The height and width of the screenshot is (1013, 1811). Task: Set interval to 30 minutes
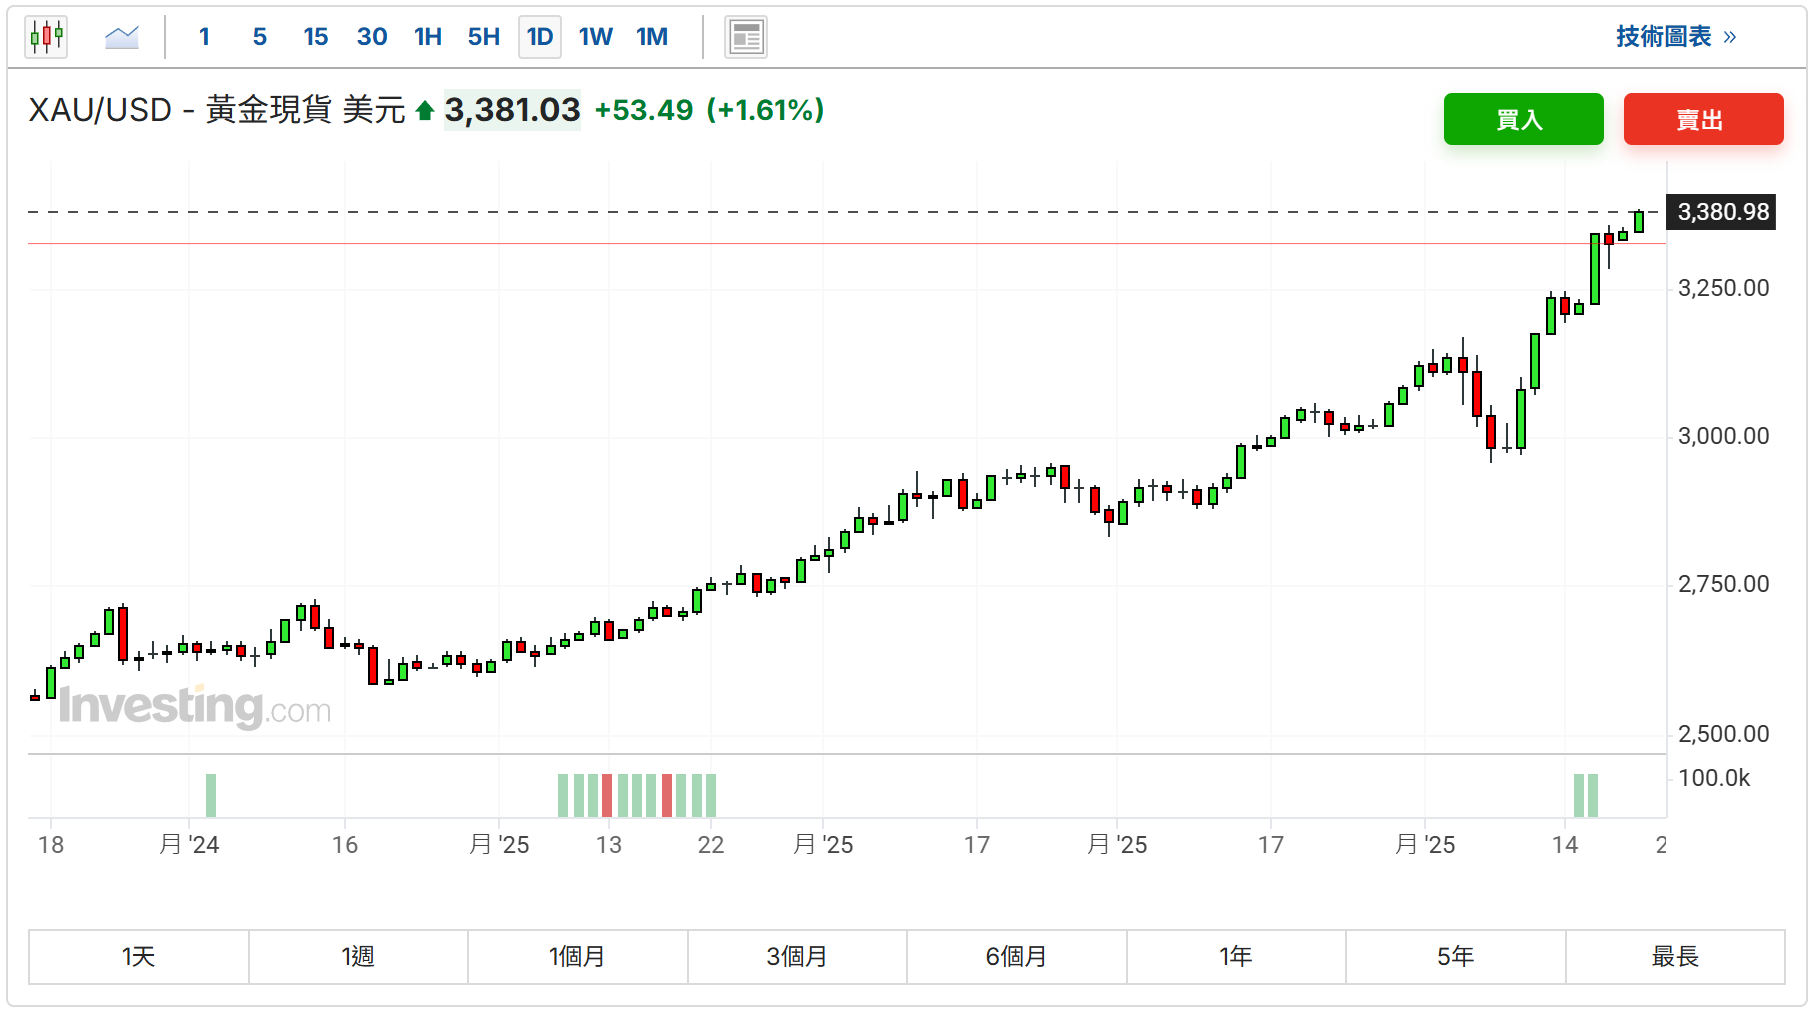372,37
